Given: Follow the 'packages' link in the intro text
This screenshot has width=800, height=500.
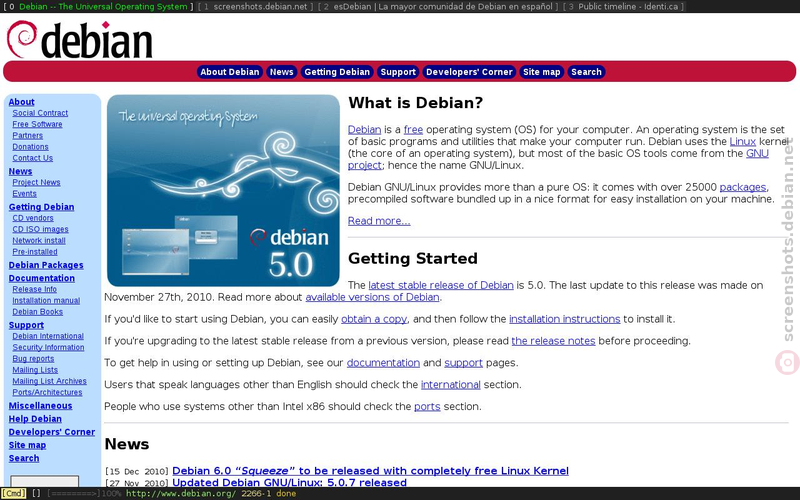Looking at the screenshot, I should click(743, 188).
